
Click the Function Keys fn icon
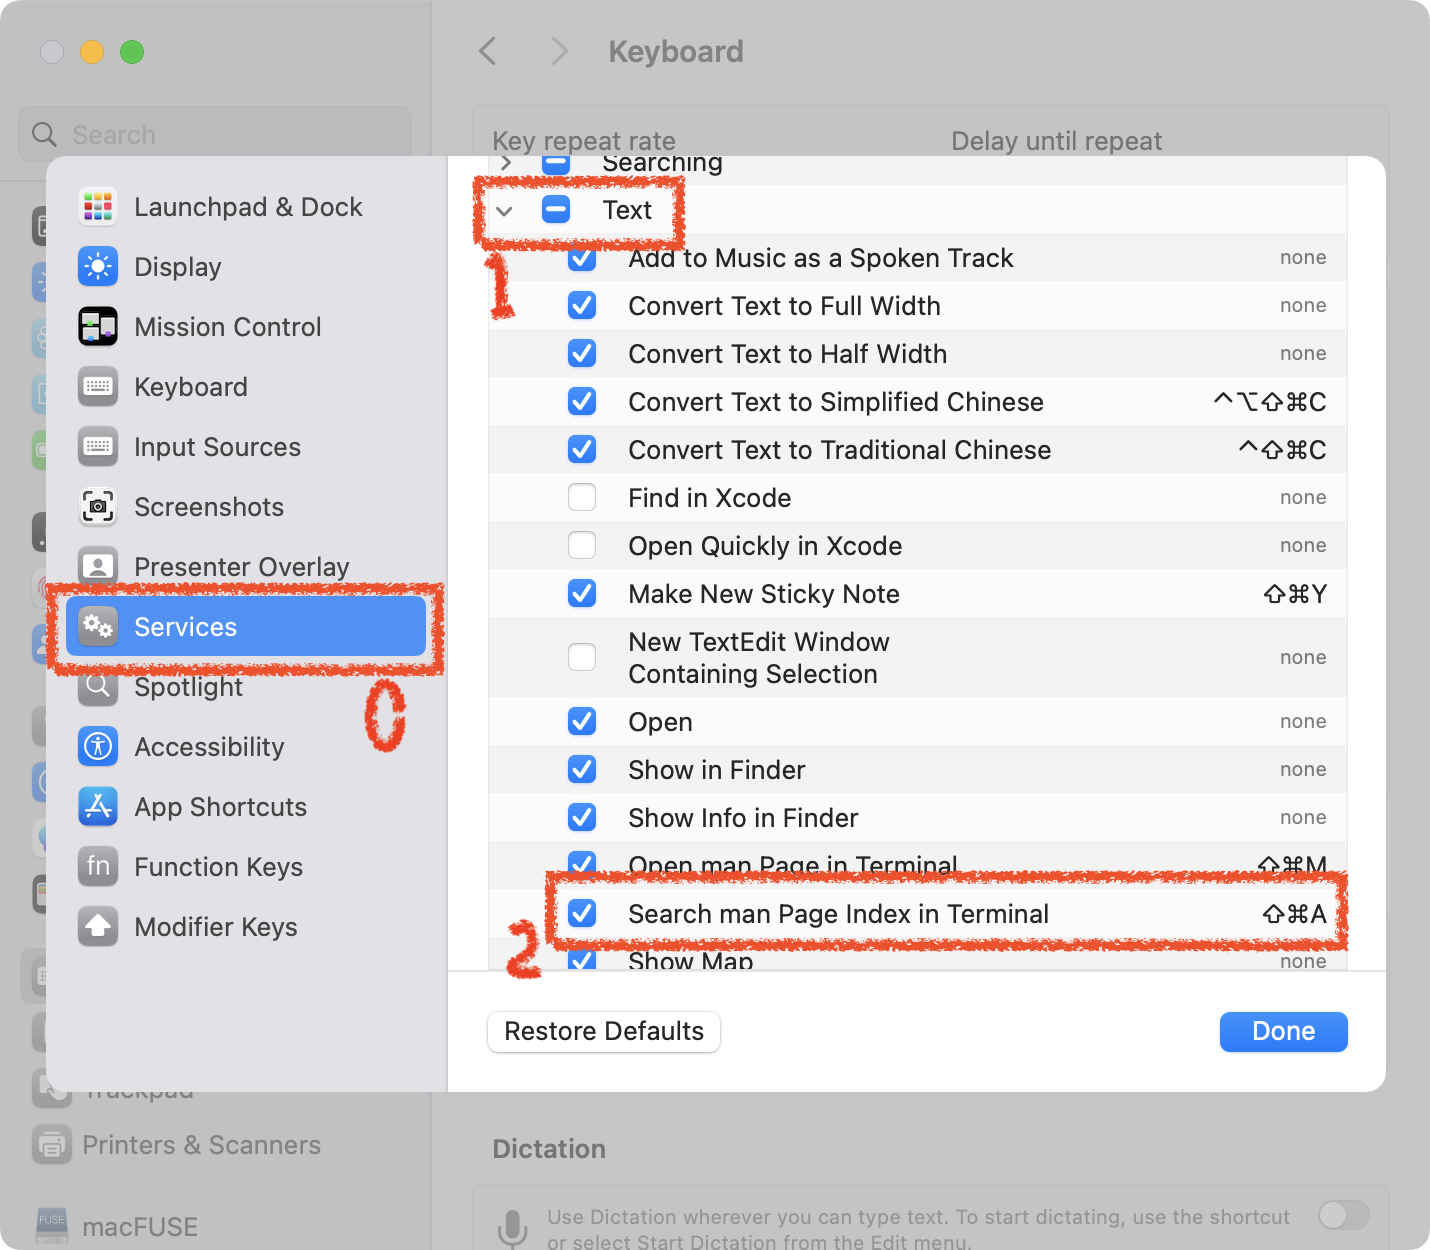pyautogui.click(x=98, y=867)
